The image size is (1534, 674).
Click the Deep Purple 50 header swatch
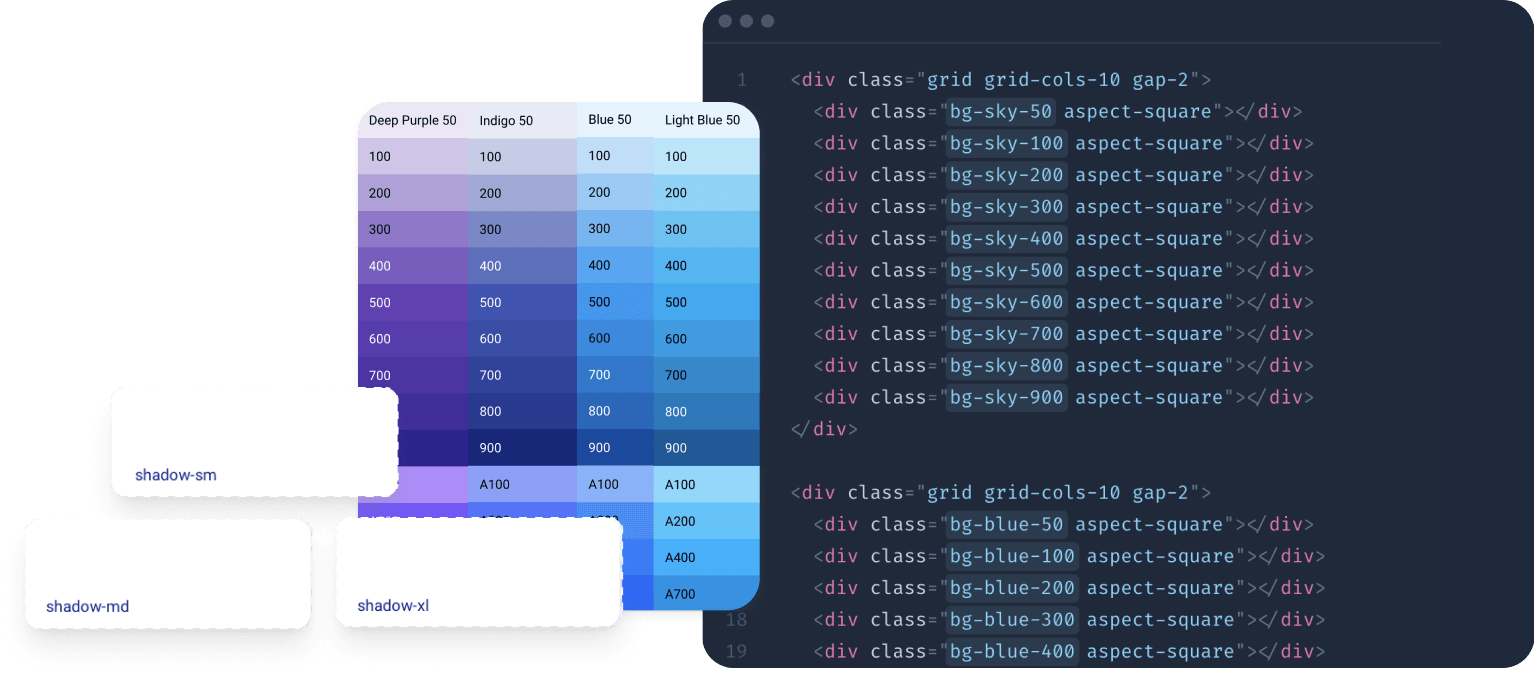(x=412, y=121)
